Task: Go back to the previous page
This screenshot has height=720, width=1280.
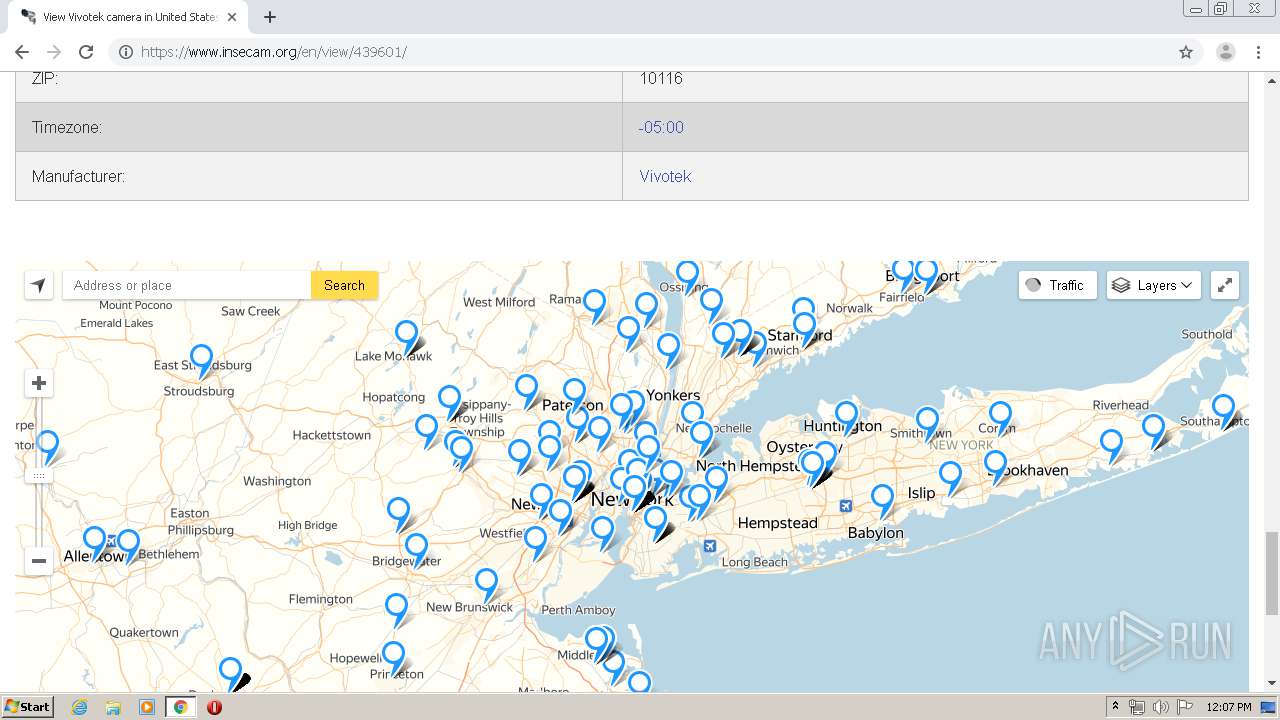Action: coord(22,52)
